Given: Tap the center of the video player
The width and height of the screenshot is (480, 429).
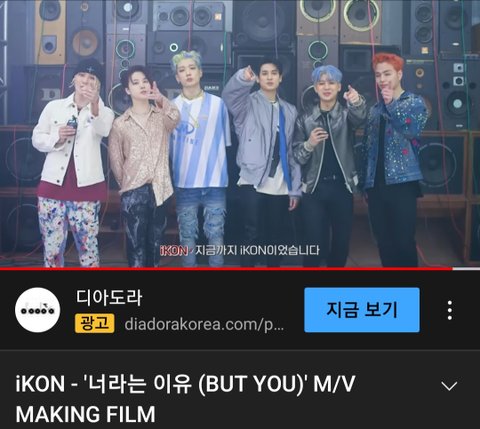Looking at the screenshot, I should [240, 133].
